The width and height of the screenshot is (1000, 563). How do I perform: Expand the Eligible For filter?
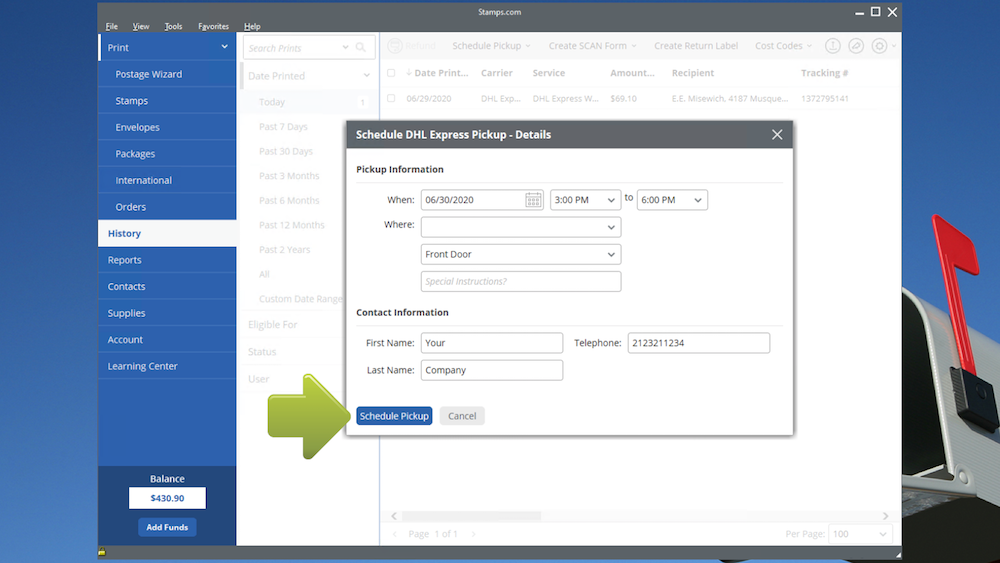point(272,325)
